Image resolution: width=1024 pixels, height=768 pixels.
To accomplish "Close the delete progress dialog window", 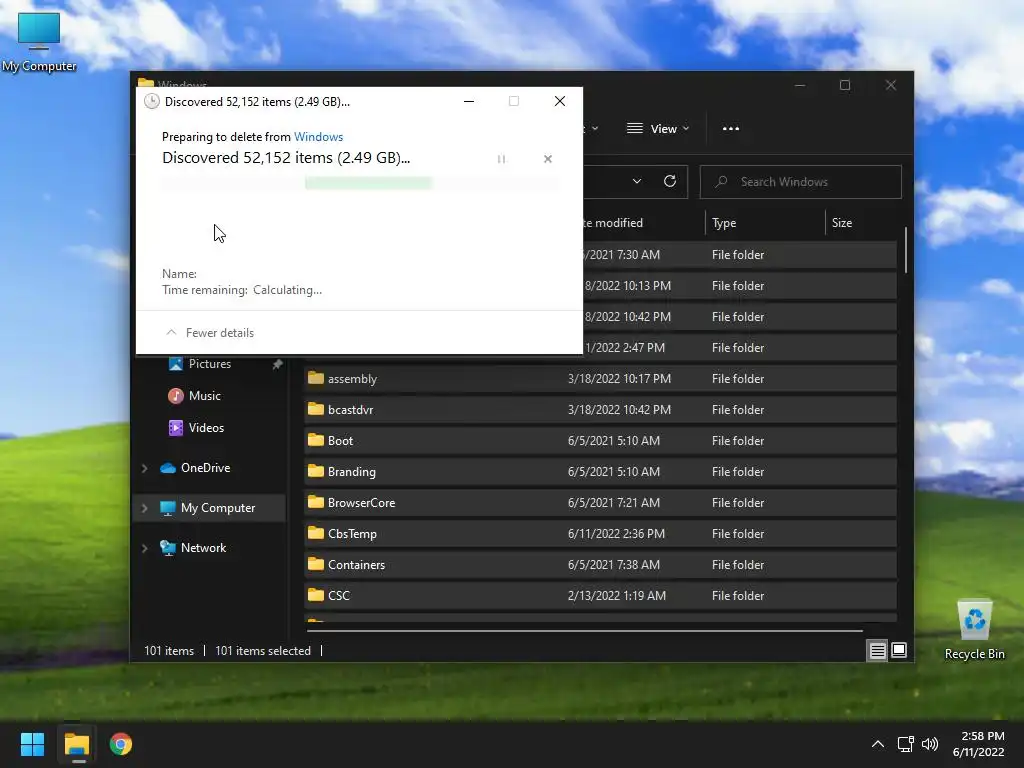I will pyautogui.click(x=560, y=101).
